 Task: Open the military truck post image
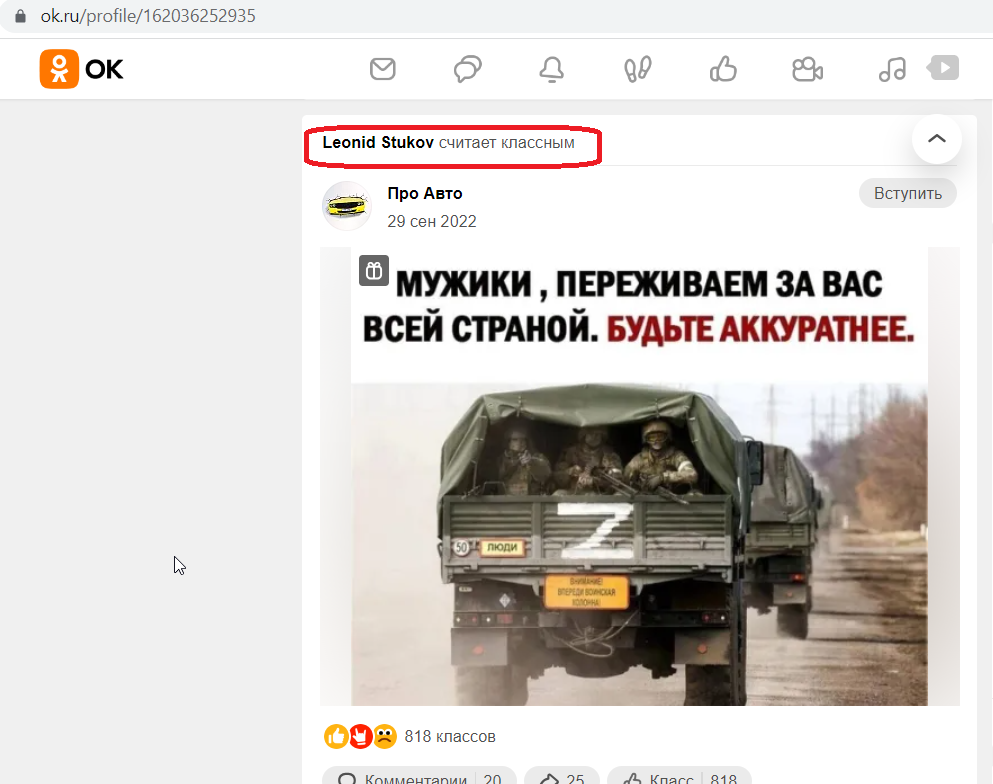click(640, 476)
